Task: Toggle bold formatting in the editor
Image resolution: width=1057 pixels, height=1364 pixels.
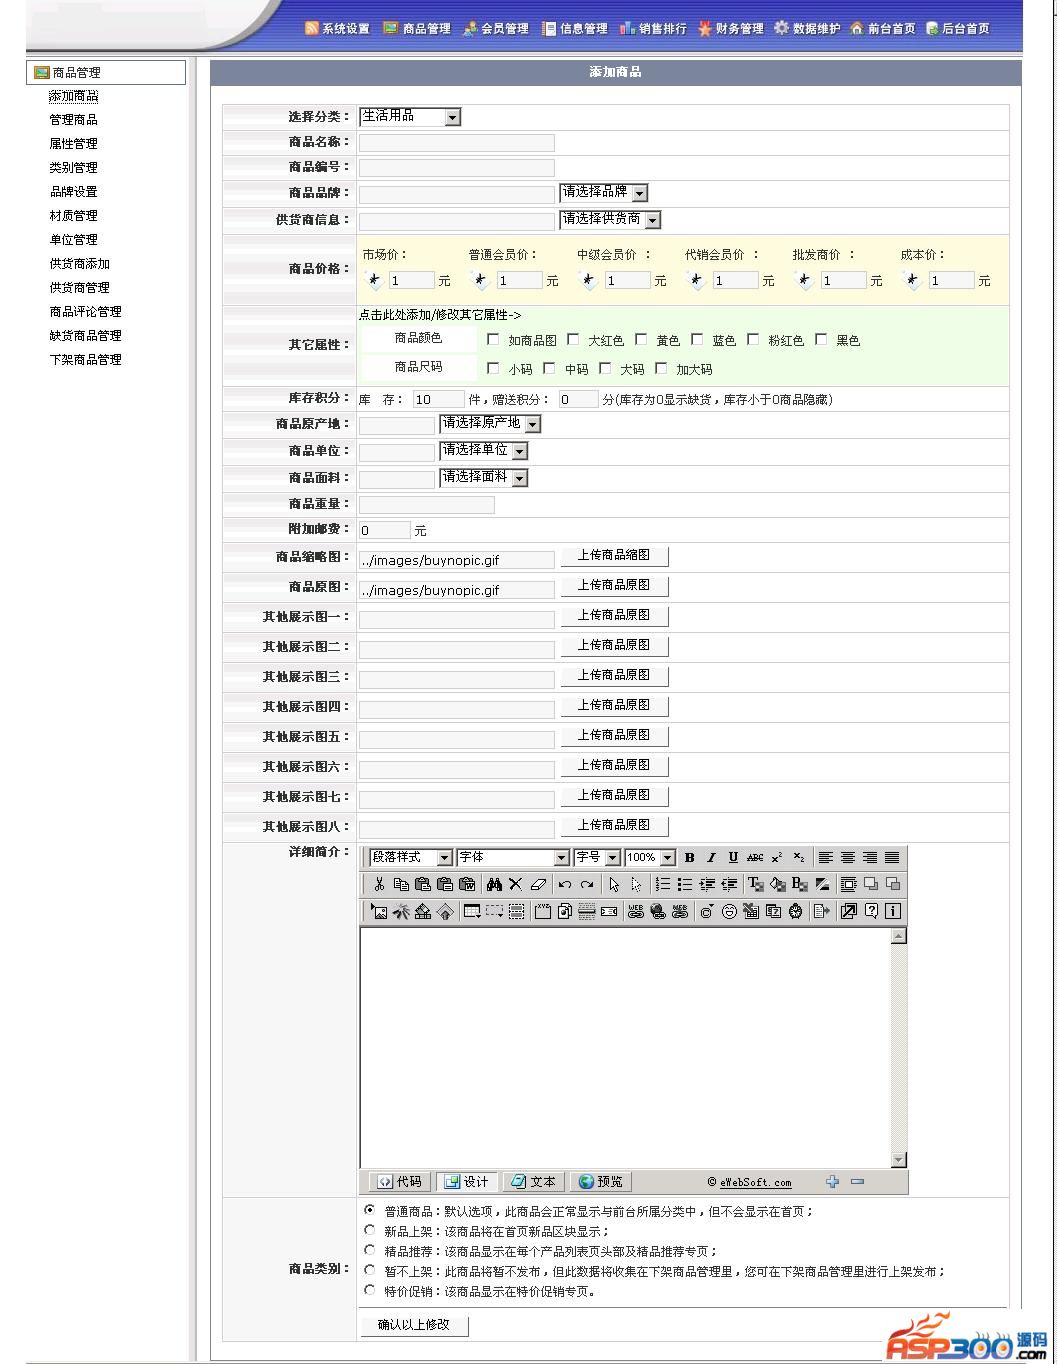Action: pyautogui.click(x=689, y=858)
